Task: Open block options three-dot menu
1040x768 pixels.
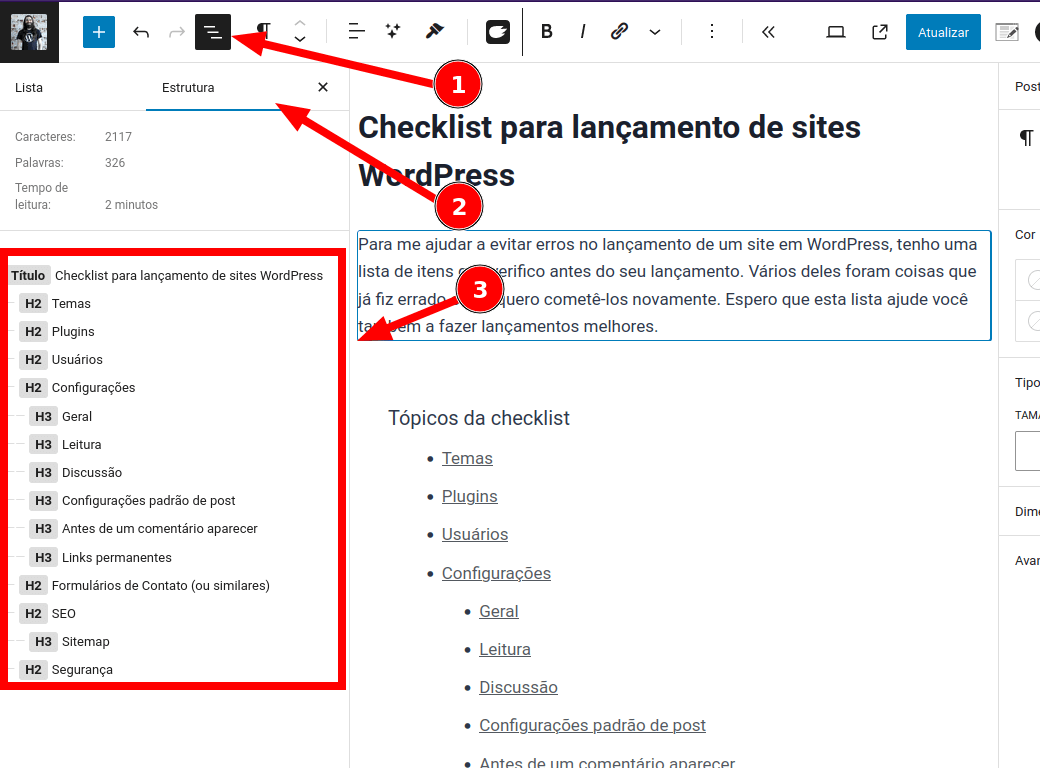Action: (x=712, y=32)
